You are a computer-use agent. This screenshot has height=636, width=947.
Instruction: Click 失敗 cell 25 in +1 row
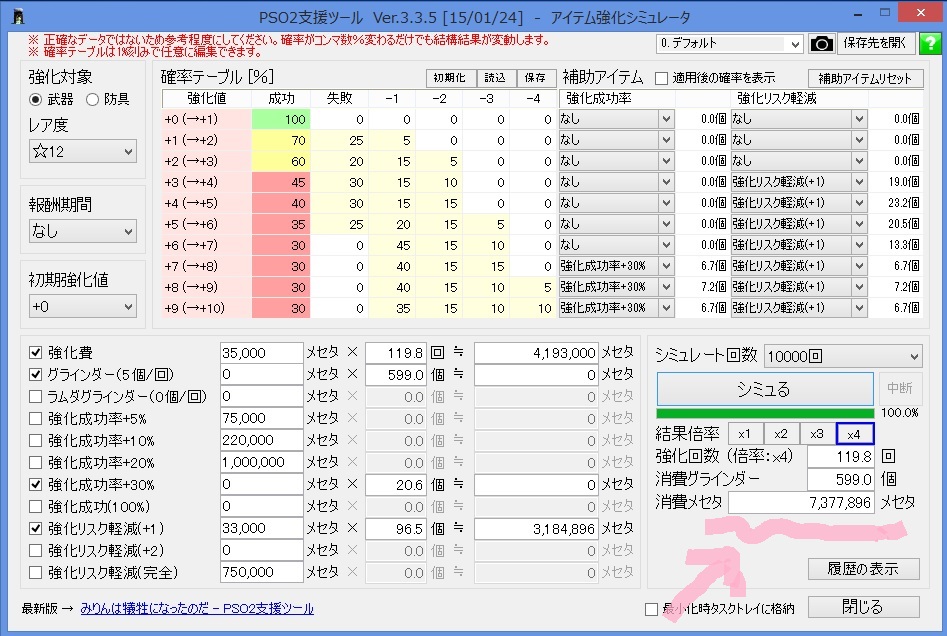(x=339, y=140)
